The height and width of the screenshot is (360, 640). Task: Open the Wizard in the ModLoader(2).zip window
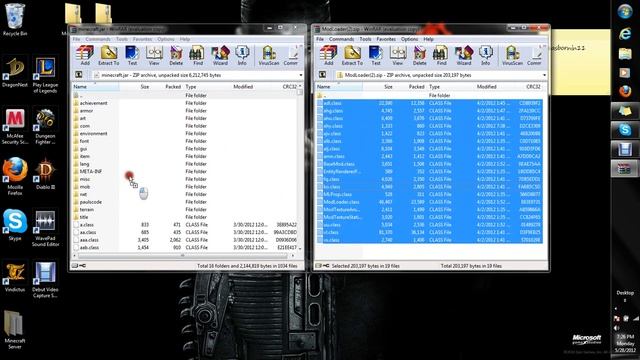pos(464,56)
